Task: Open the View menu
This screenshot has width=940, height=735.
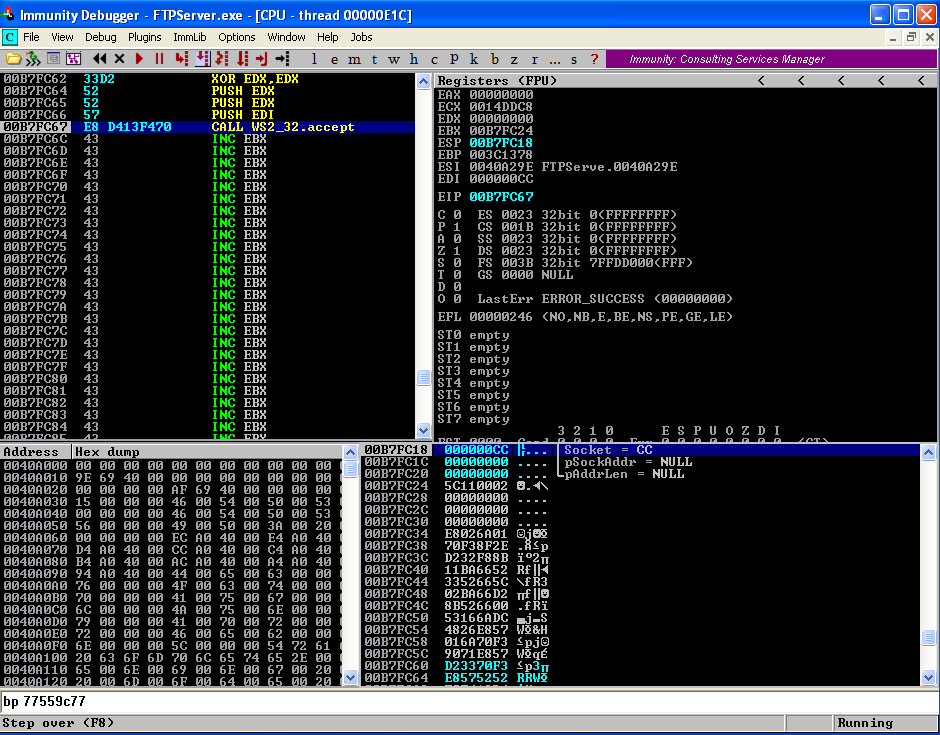Action: click(62, 37)
